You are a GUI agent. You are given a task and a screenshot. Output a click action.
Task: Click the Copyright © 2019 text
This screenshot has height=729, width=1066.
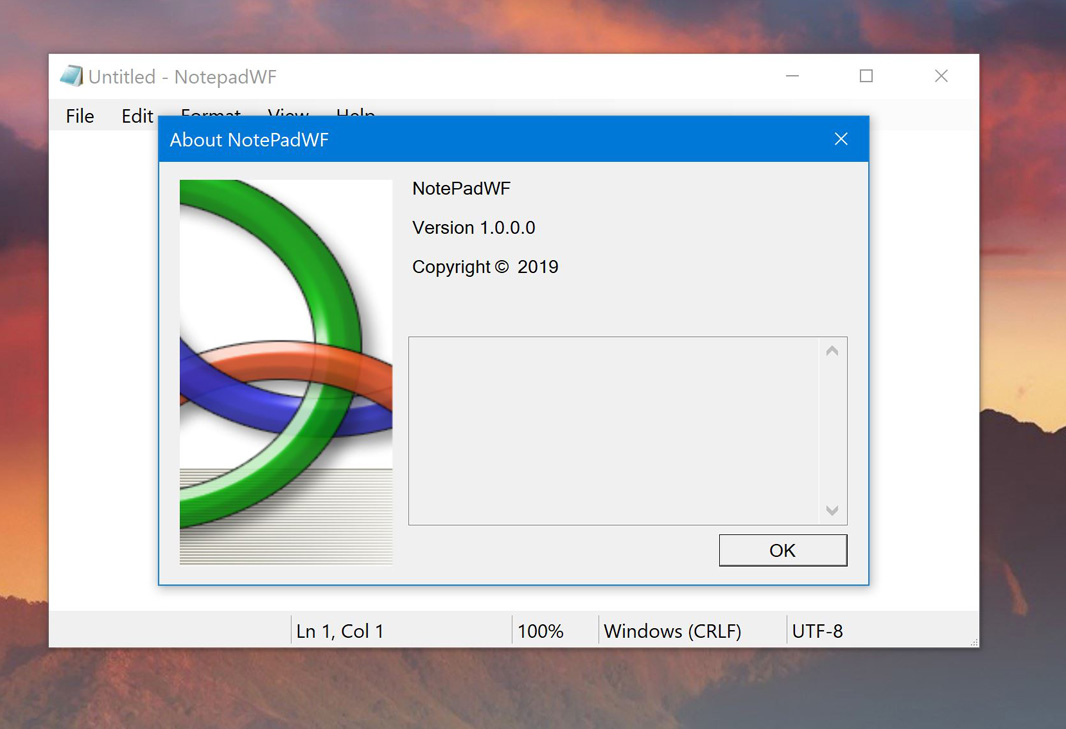pyautogui.click(x=485, y=267)
